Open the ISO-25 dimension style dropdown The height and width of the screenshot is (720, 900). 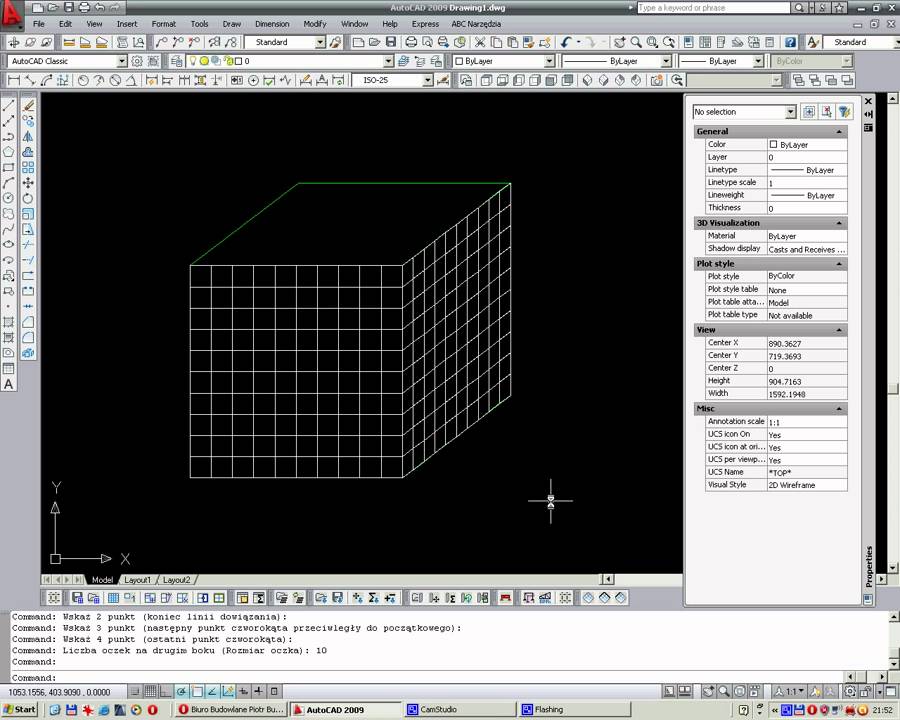pyautogui.click(x=428, y=80)
